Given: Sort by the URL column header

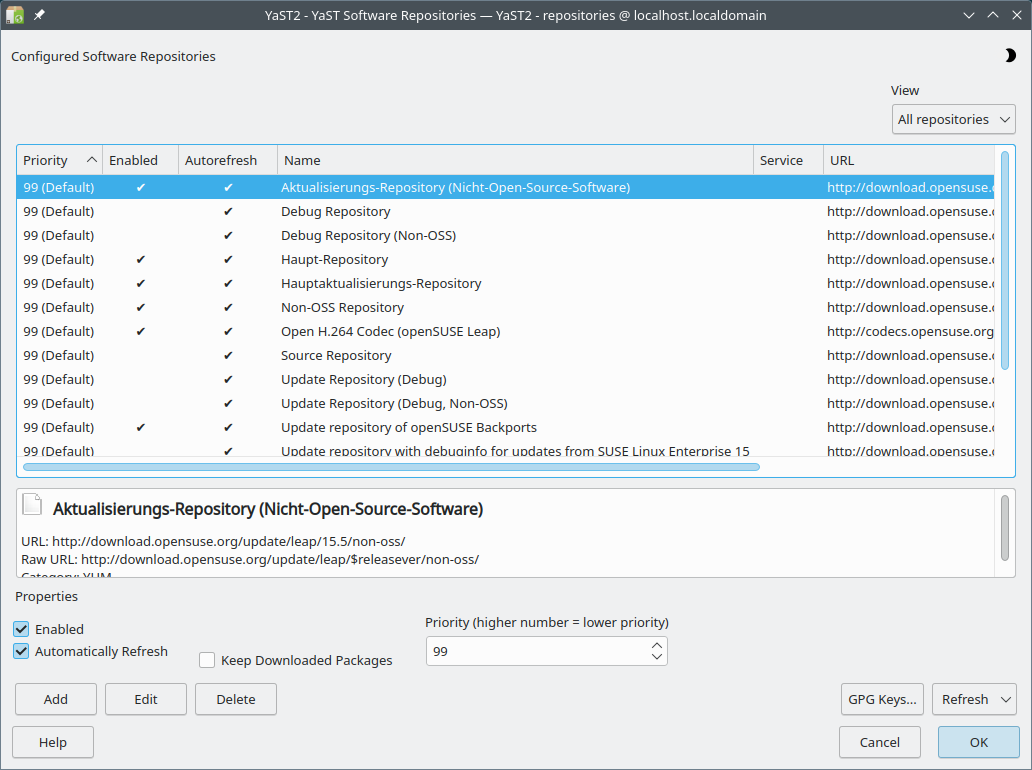Looking at the screenshot, I should (909, 161).
